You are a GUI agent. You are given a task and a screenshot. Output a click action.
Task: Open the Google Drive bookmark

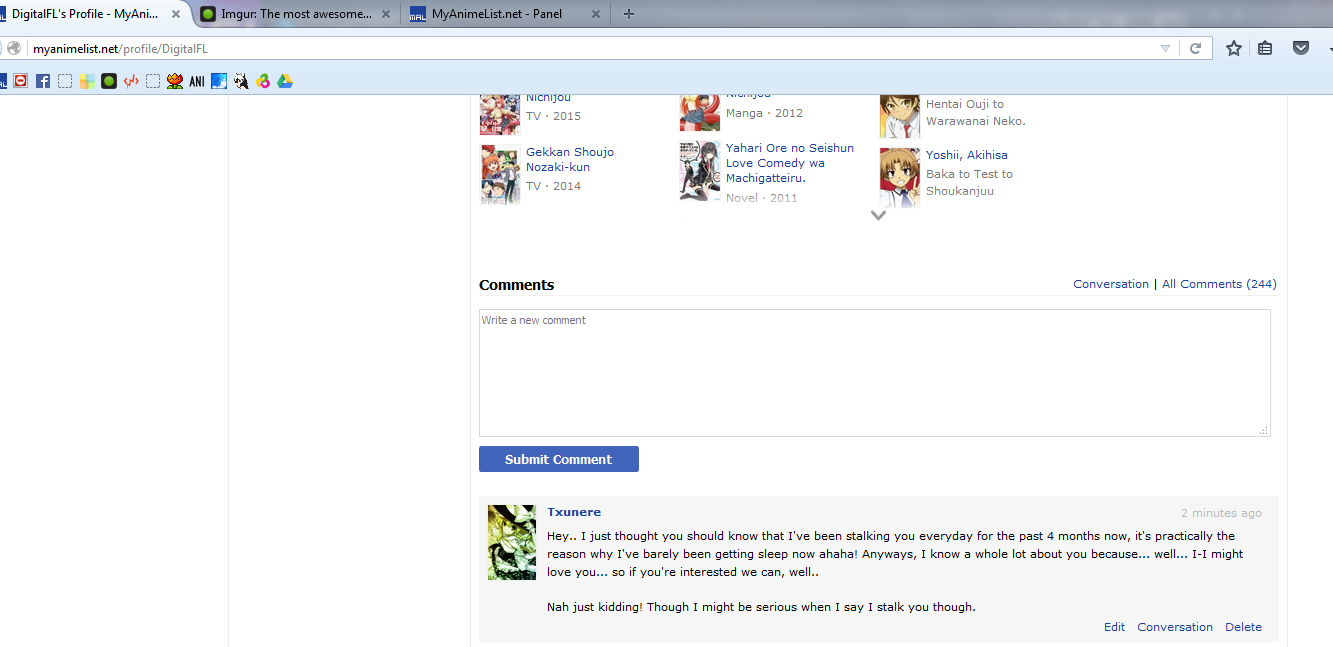(285, 81)
